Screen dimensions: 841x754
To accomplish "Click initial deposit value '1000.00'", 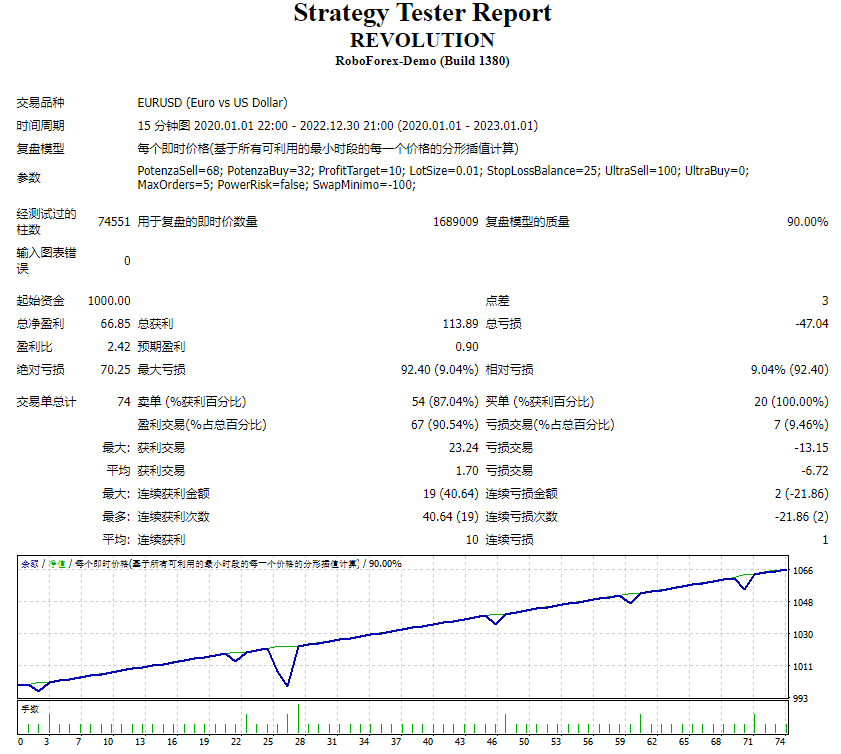I will click(x=109, y=300).
